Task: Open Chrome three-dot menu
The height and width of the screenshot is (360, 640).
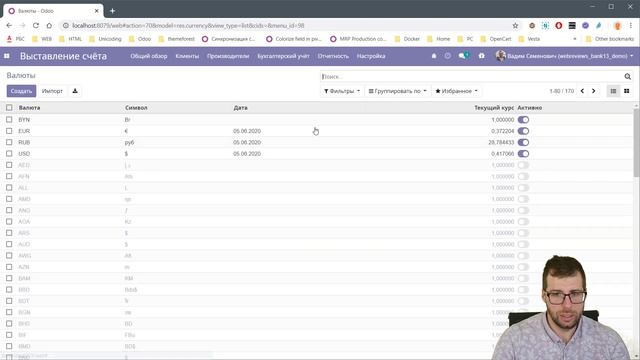Action: (631, 25)
